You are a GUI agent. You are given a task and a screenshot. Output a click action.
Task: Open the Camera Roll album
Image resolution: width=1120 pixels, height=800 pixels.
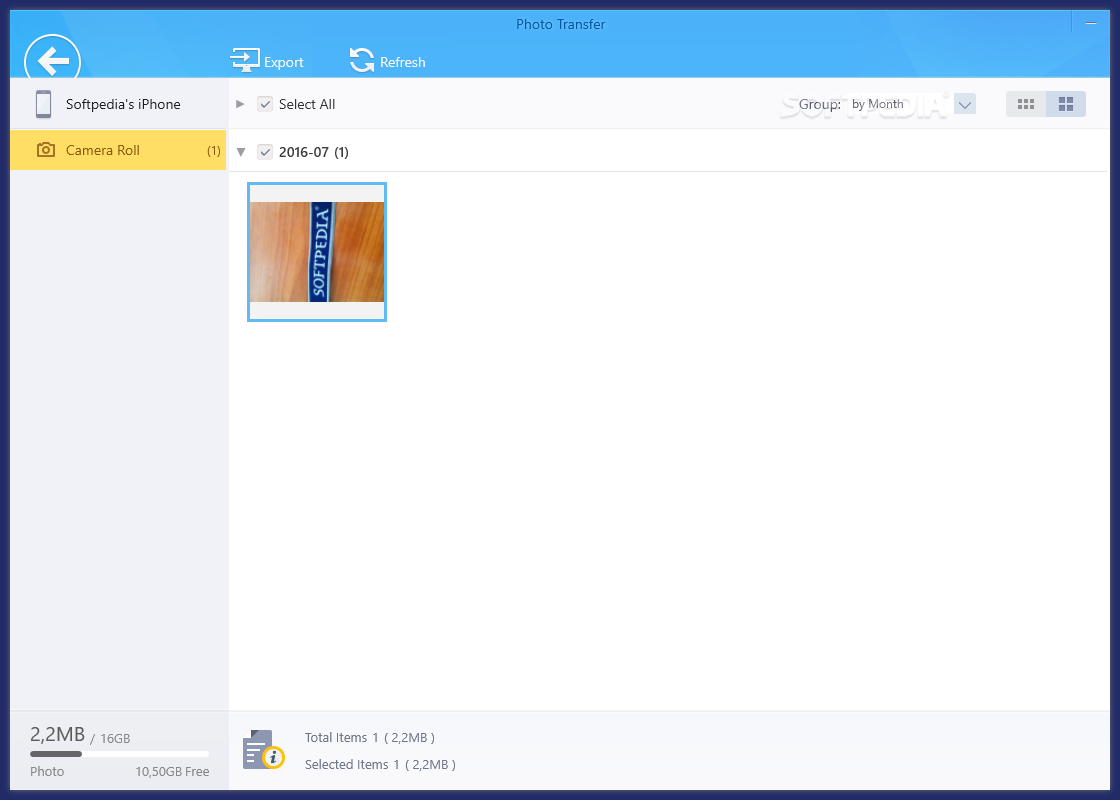pos(119,150)
